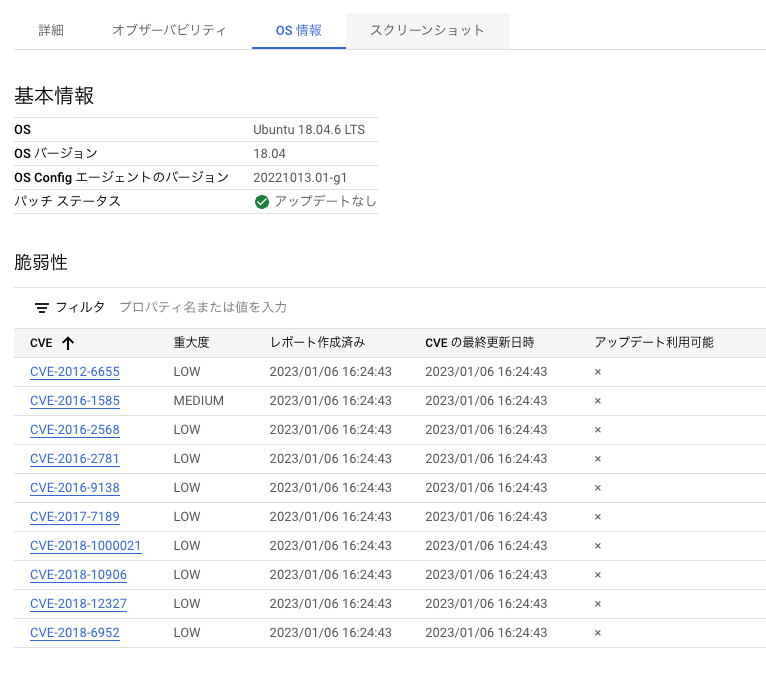Go to the スクリーンショット tab
Viewport: 766px width, 681px height.
(x=427, y=31)
